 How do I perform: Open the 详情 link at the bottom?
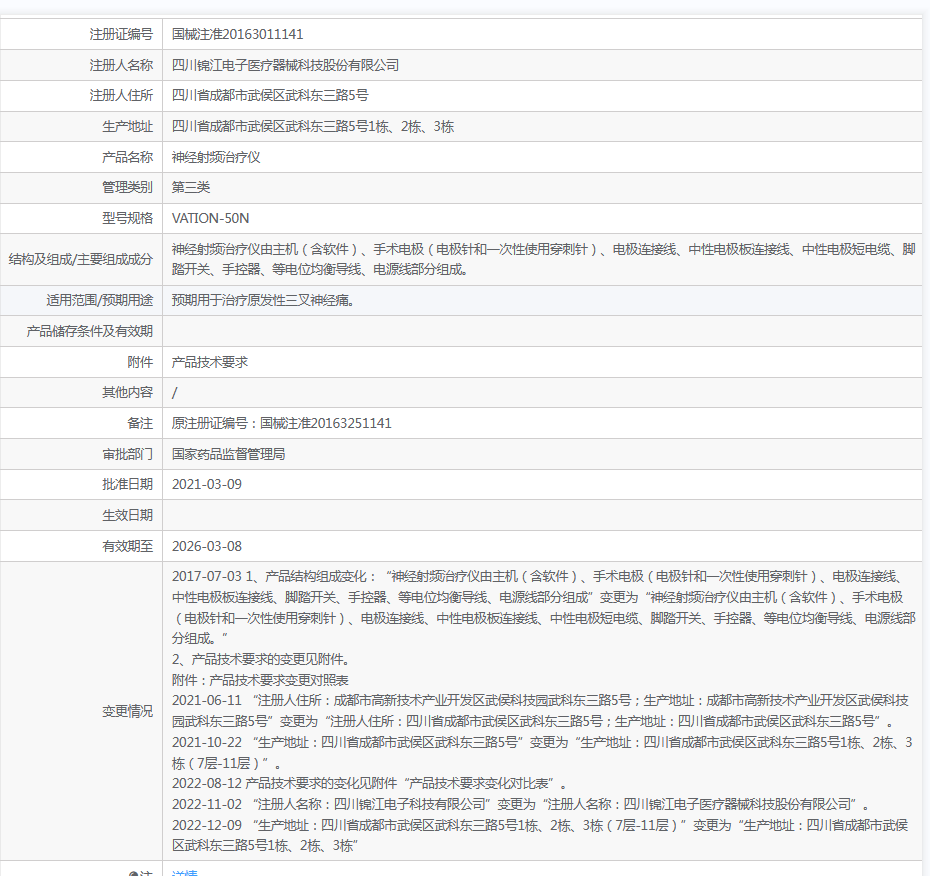pyautogui.click(x=184, y=872)
